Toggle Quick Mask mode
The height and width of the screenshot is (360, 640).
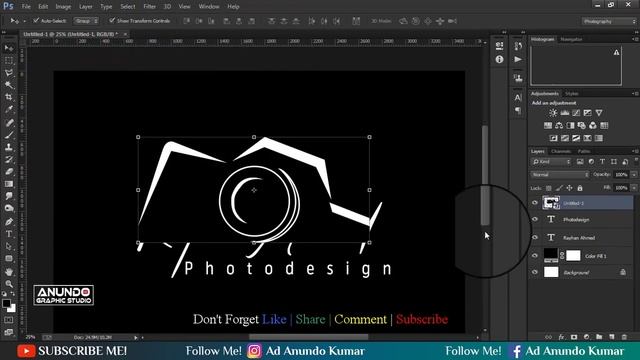tap(9, 320)
